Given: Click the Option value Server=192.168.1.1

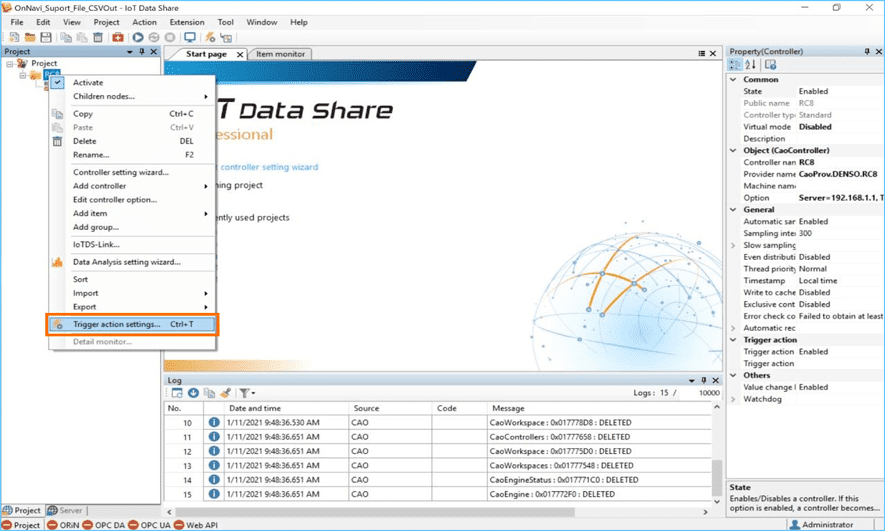Looking at the screenshot, I should tap(840, 198).
